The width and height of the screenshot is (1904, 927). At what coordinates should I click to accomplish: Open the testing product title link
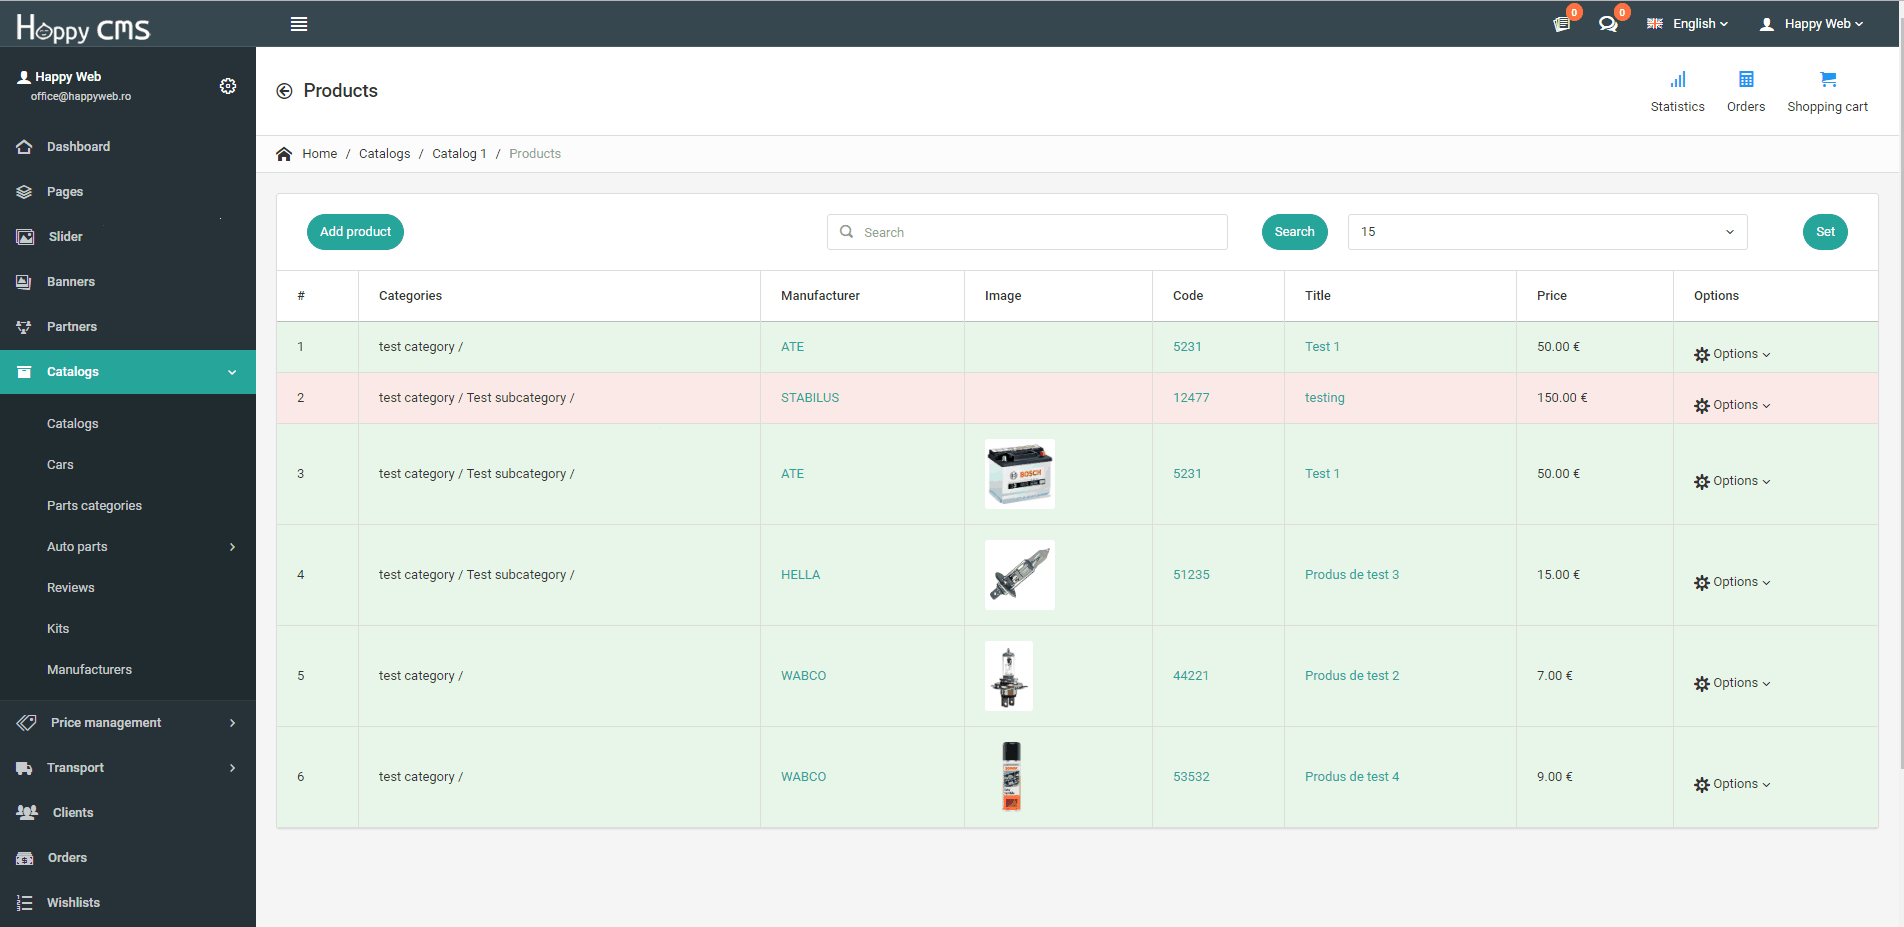(x=1324, y=398)
